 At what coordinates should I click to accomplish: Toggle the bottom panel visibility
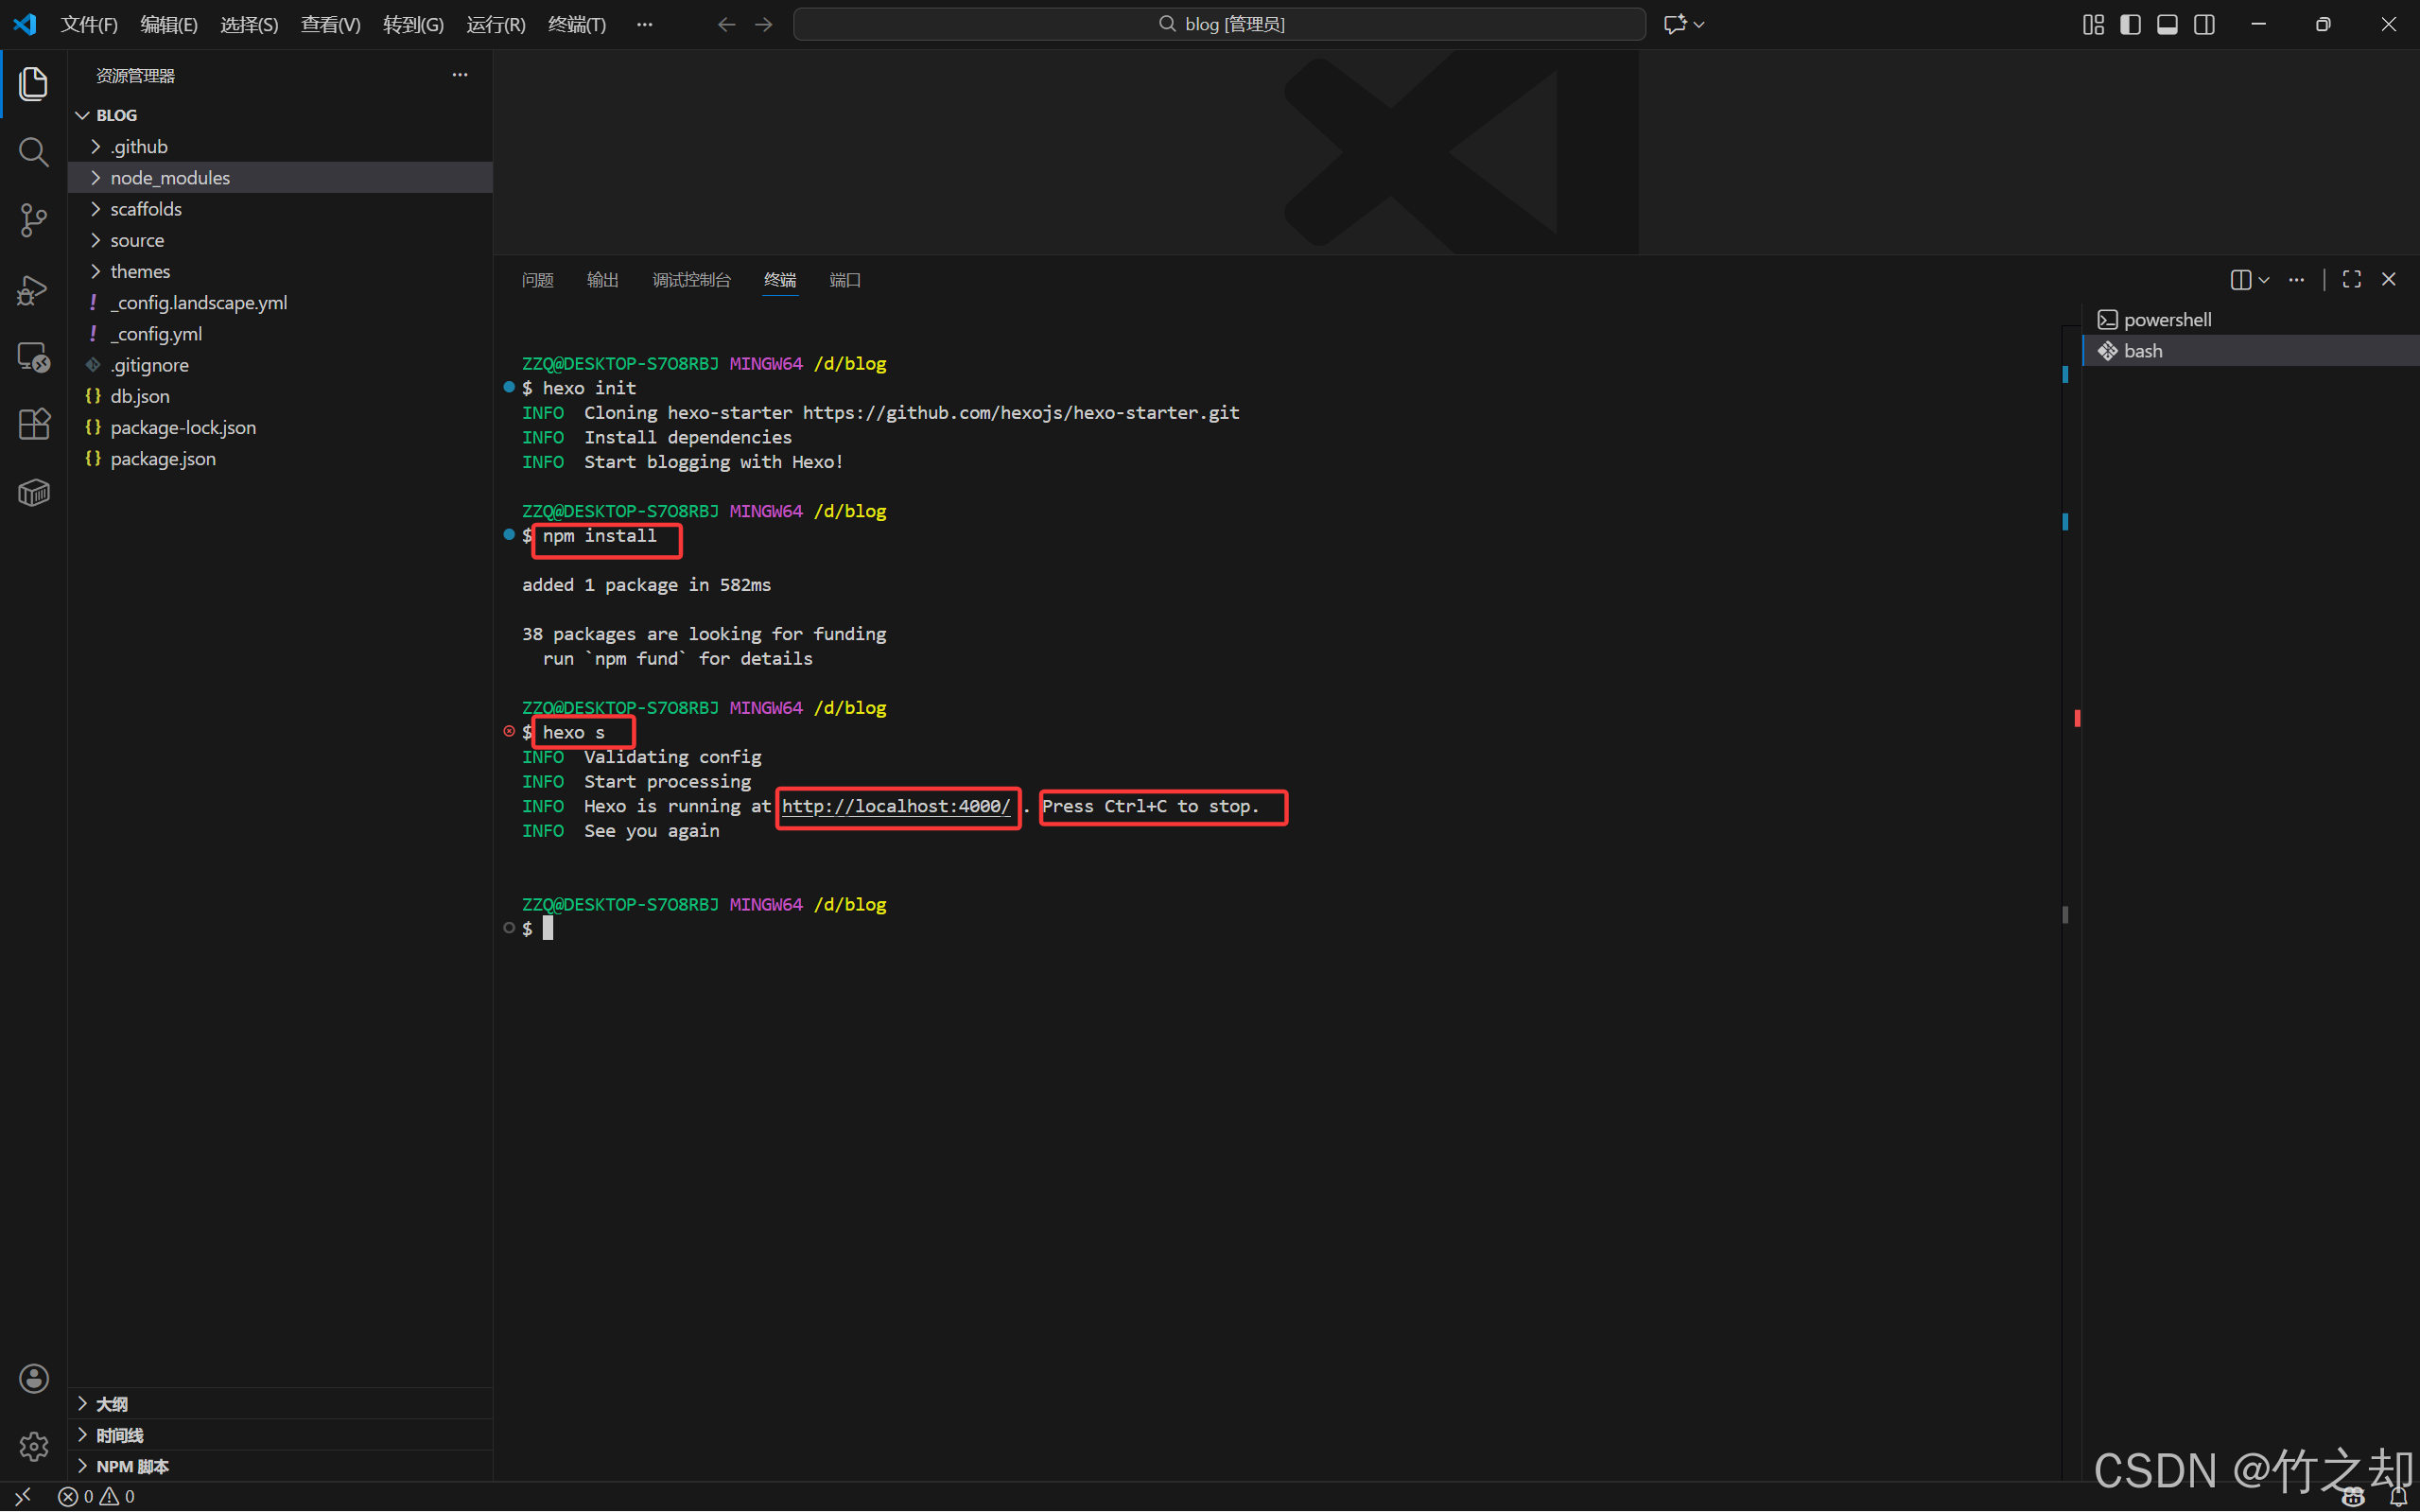pyautogui.click(x=2167, y=24)
